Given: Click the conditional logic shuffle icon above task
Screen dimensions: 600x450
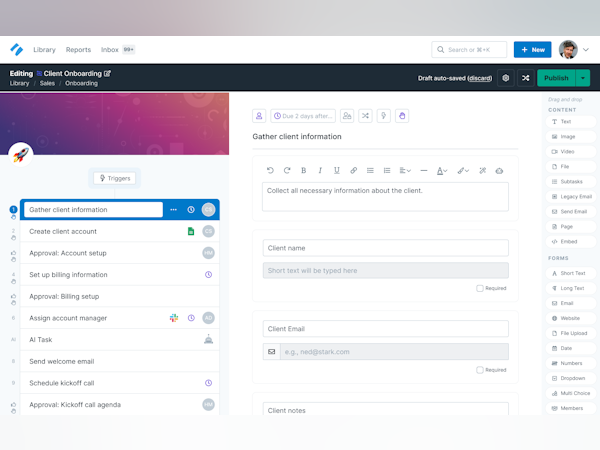Looking at the screenshot, I should point(365,116).
